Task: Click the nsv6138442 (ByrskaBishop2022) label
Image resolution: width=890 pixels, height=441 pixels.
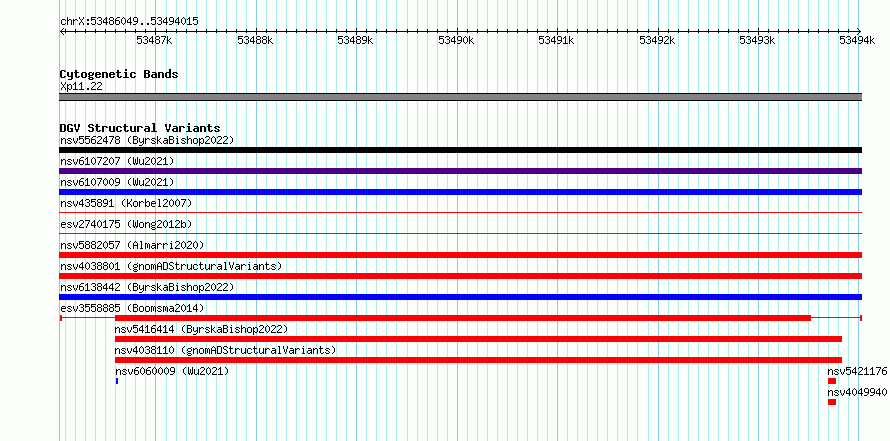Action: [147, 287]
